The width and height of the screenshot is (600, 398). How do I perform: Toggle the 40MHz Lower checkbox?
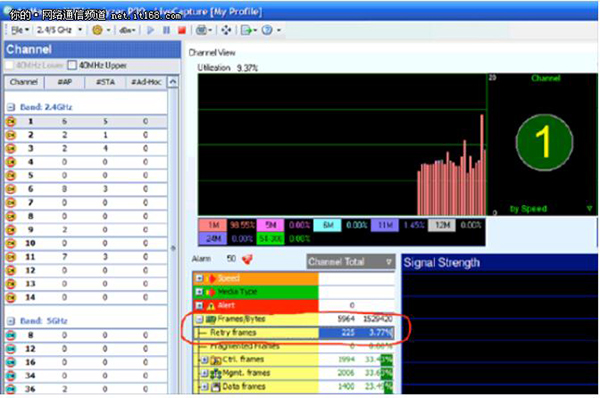pyautogui.click(x=9, y=65)
